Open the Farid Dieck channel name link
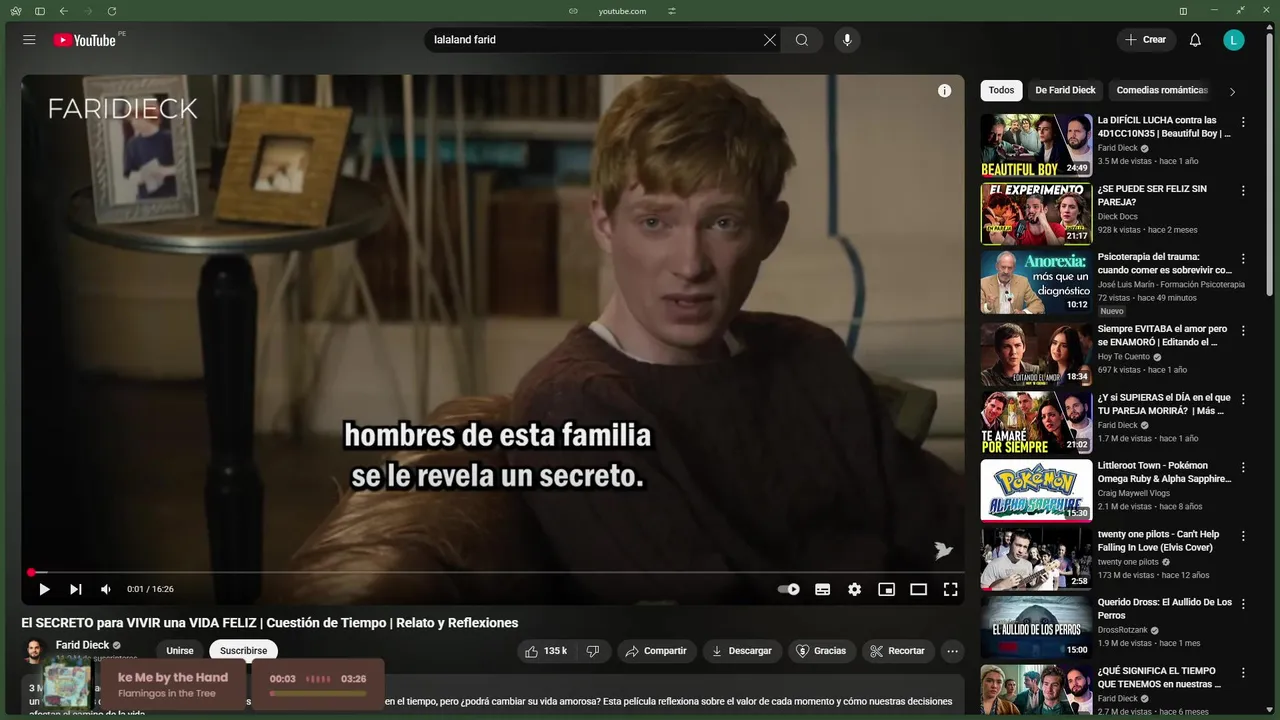The height and width of the screenshot is (720, 1280). click(x=82, y=645)
